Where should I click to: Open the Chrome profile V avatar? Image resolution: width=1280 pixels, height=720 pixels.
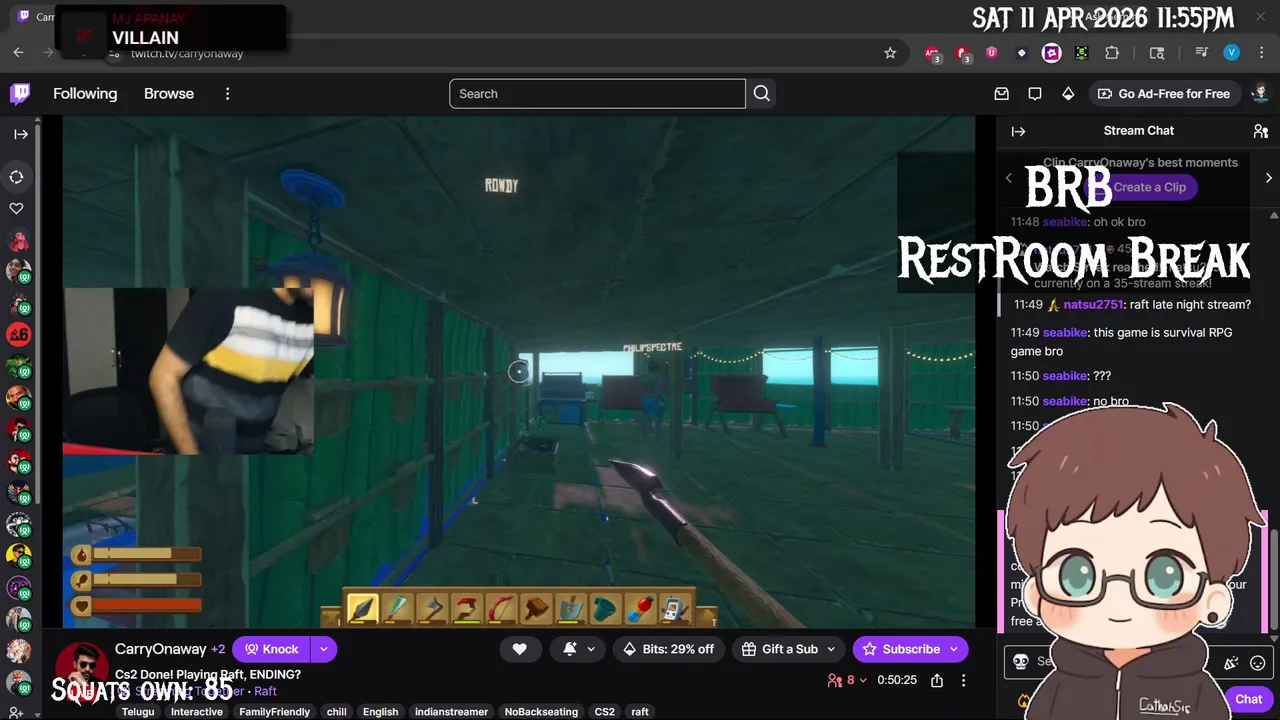(x=1232, y=53)
